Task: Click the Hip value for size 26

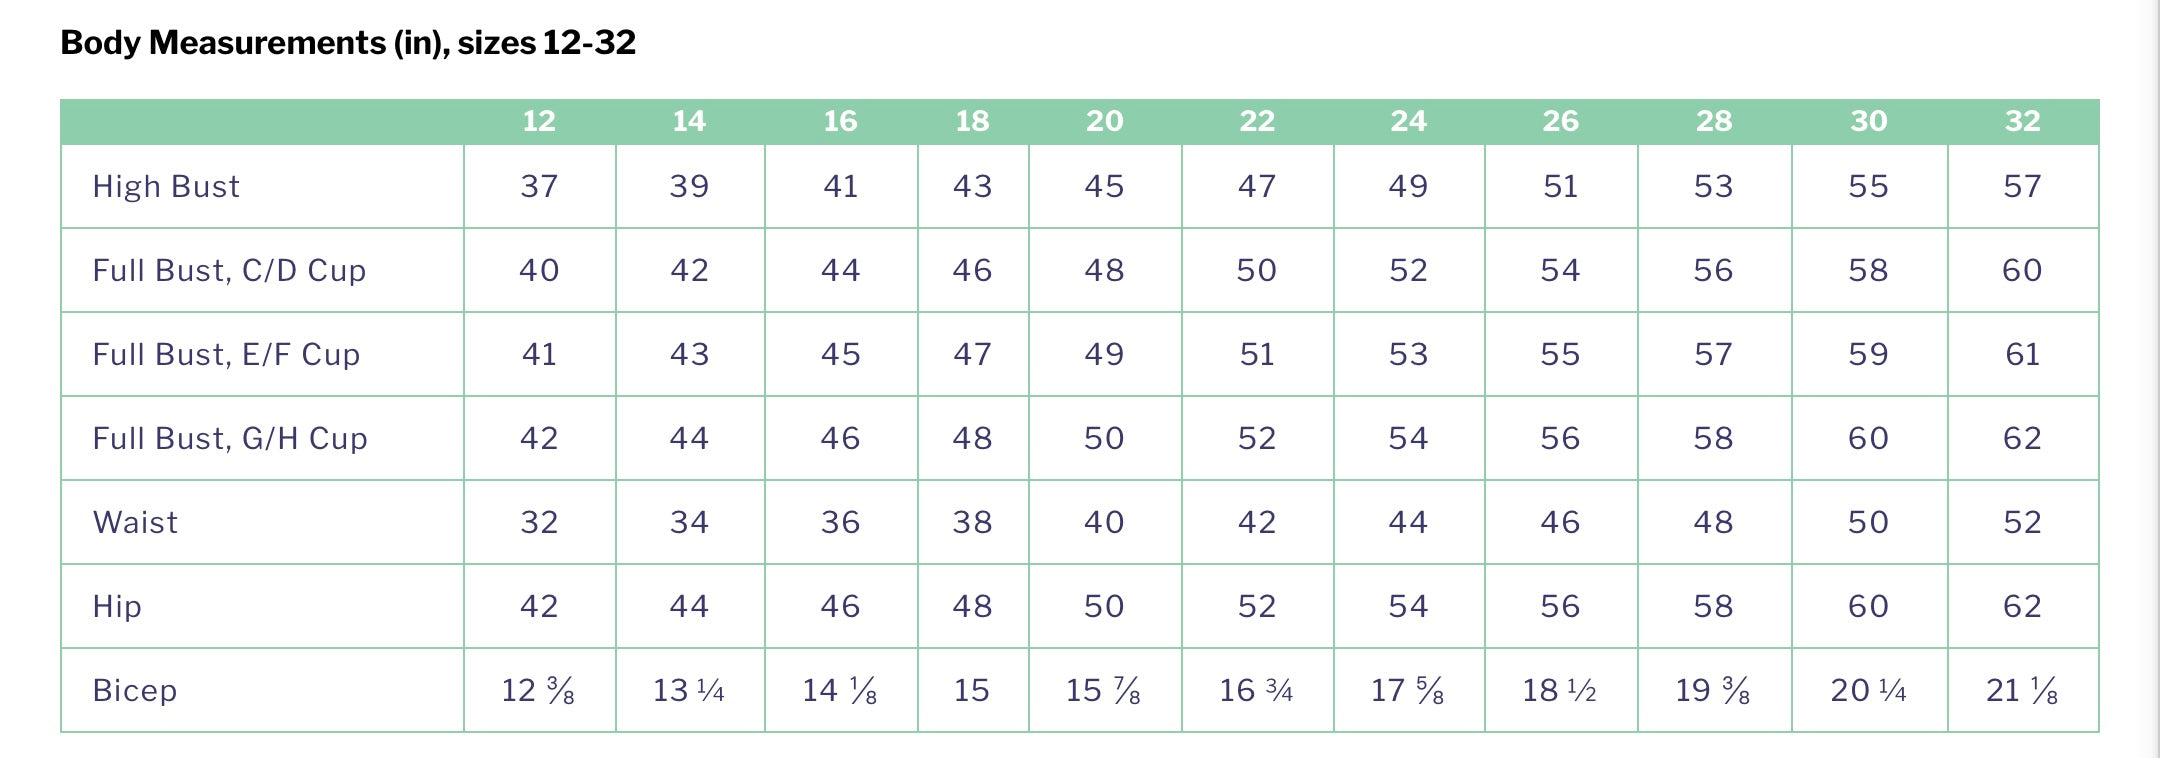Action: point(1560,607)
